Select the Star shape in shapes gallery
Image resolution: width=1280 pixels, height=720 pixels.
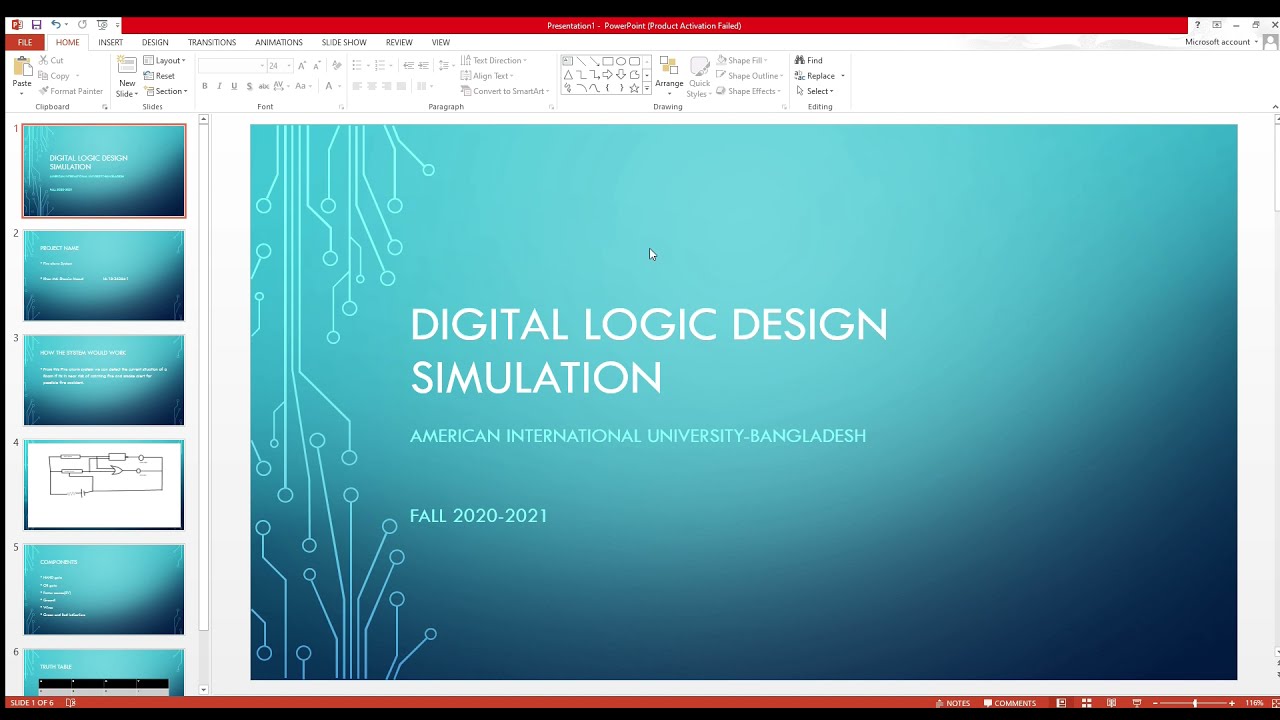tap(634, 88)
